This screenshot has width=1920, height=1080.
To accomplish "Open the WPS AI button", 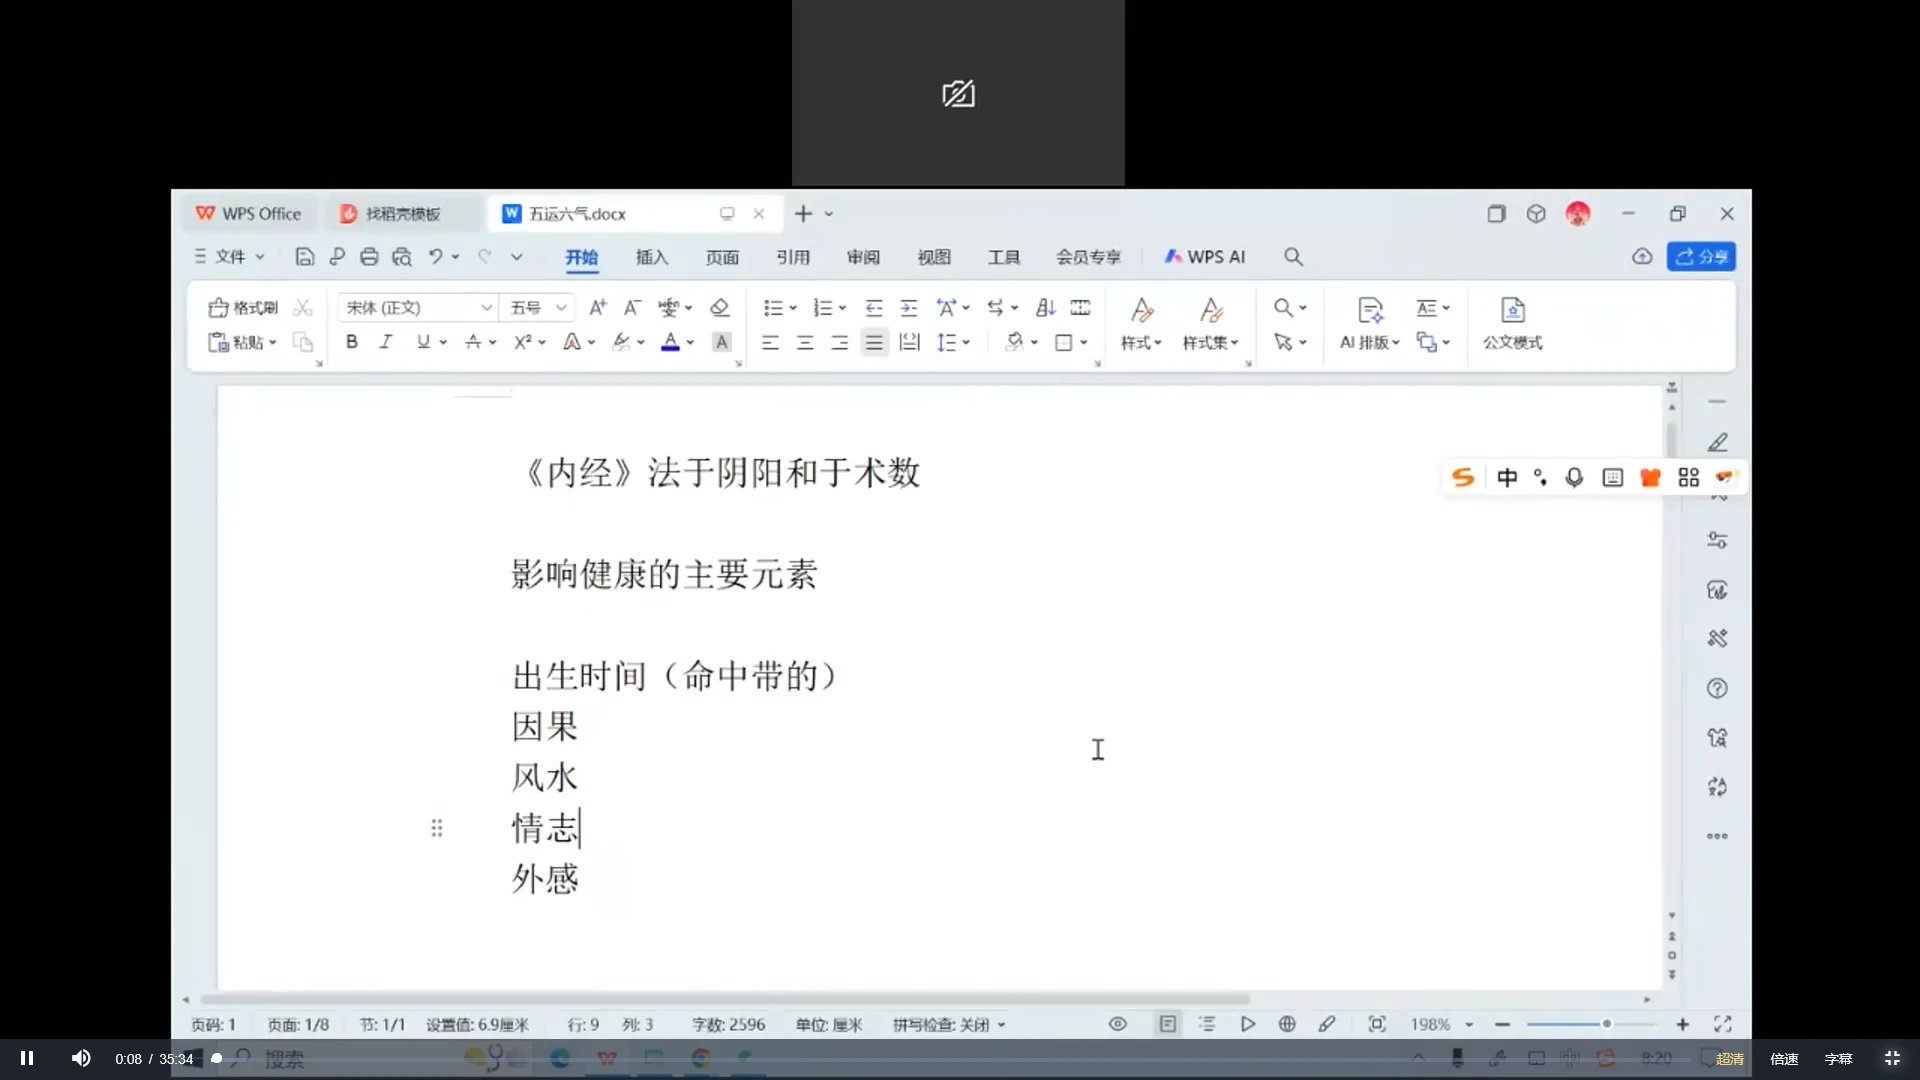I will coord(1204,257).
